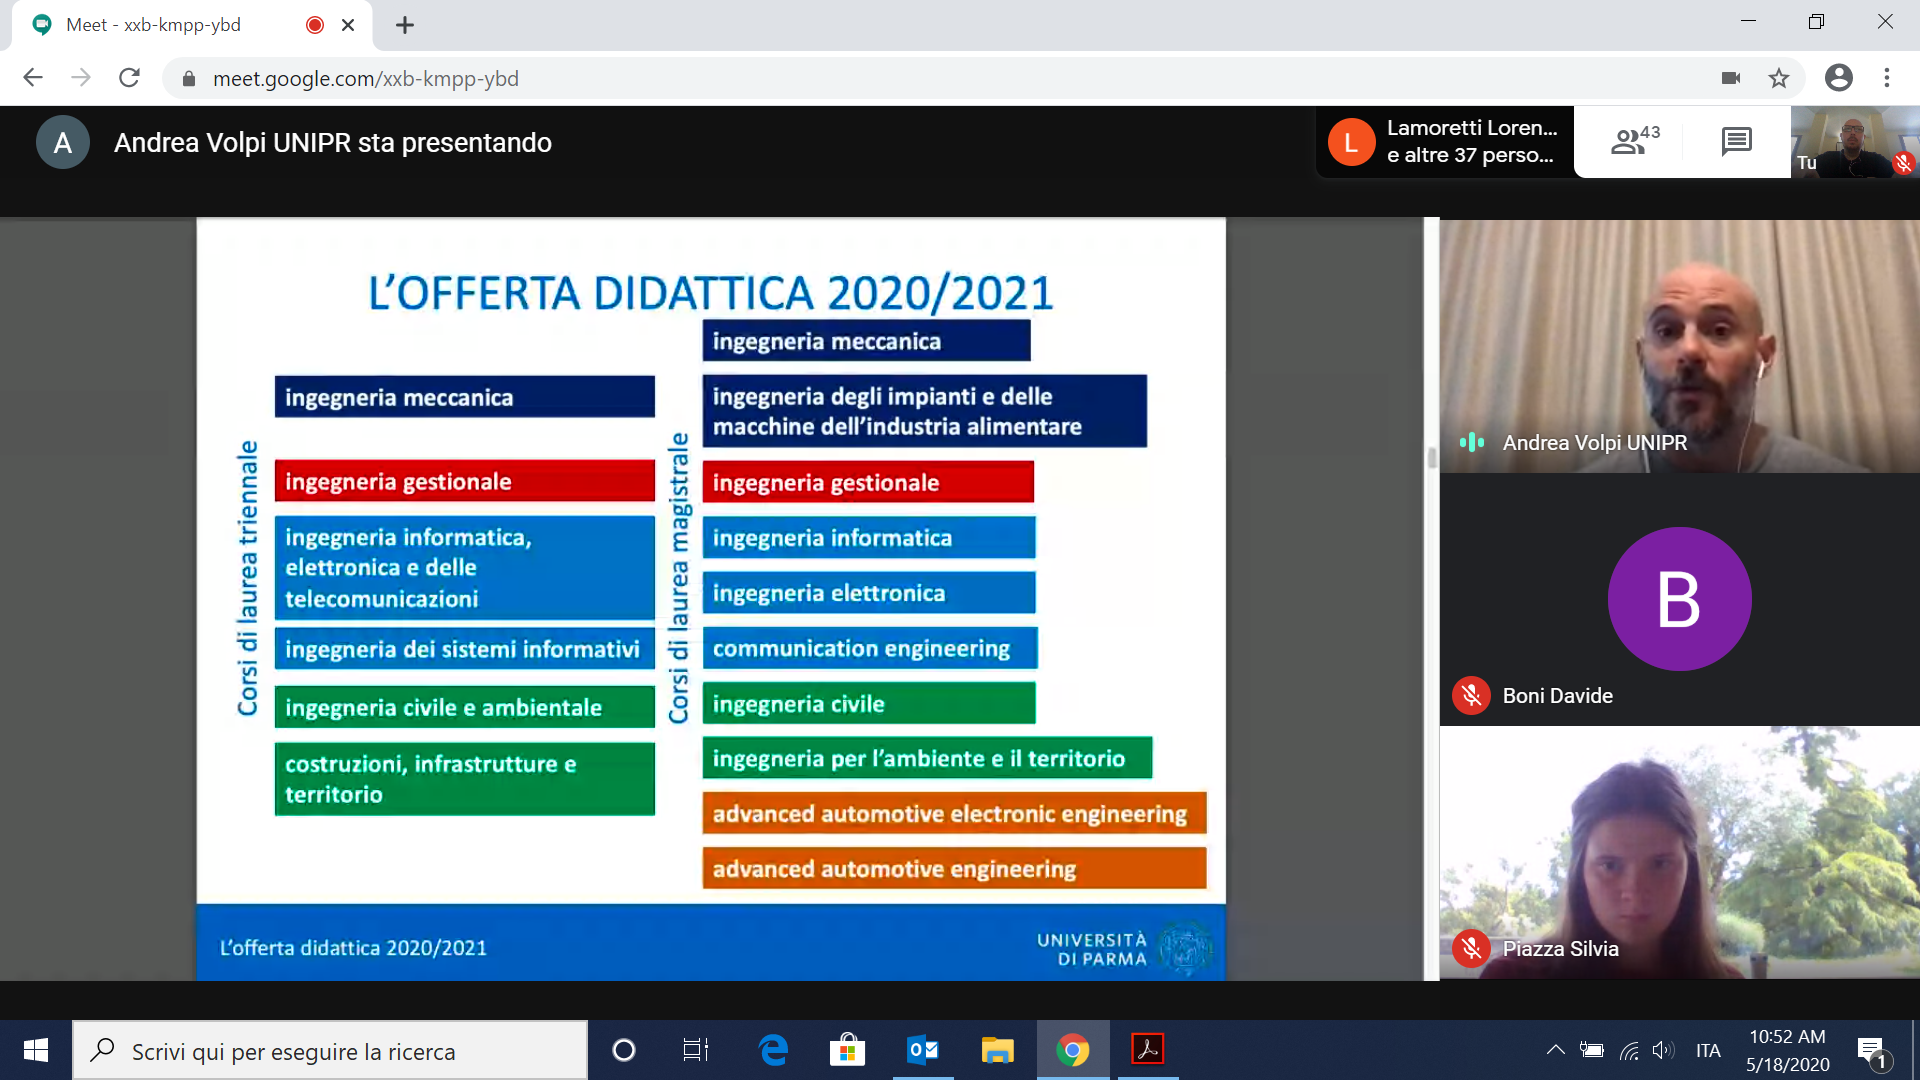This screenshot has height=1080, width=1920.
Task: Open Outlook from the taskbar
Action: pyautogui.click(x=923, y=1050)
